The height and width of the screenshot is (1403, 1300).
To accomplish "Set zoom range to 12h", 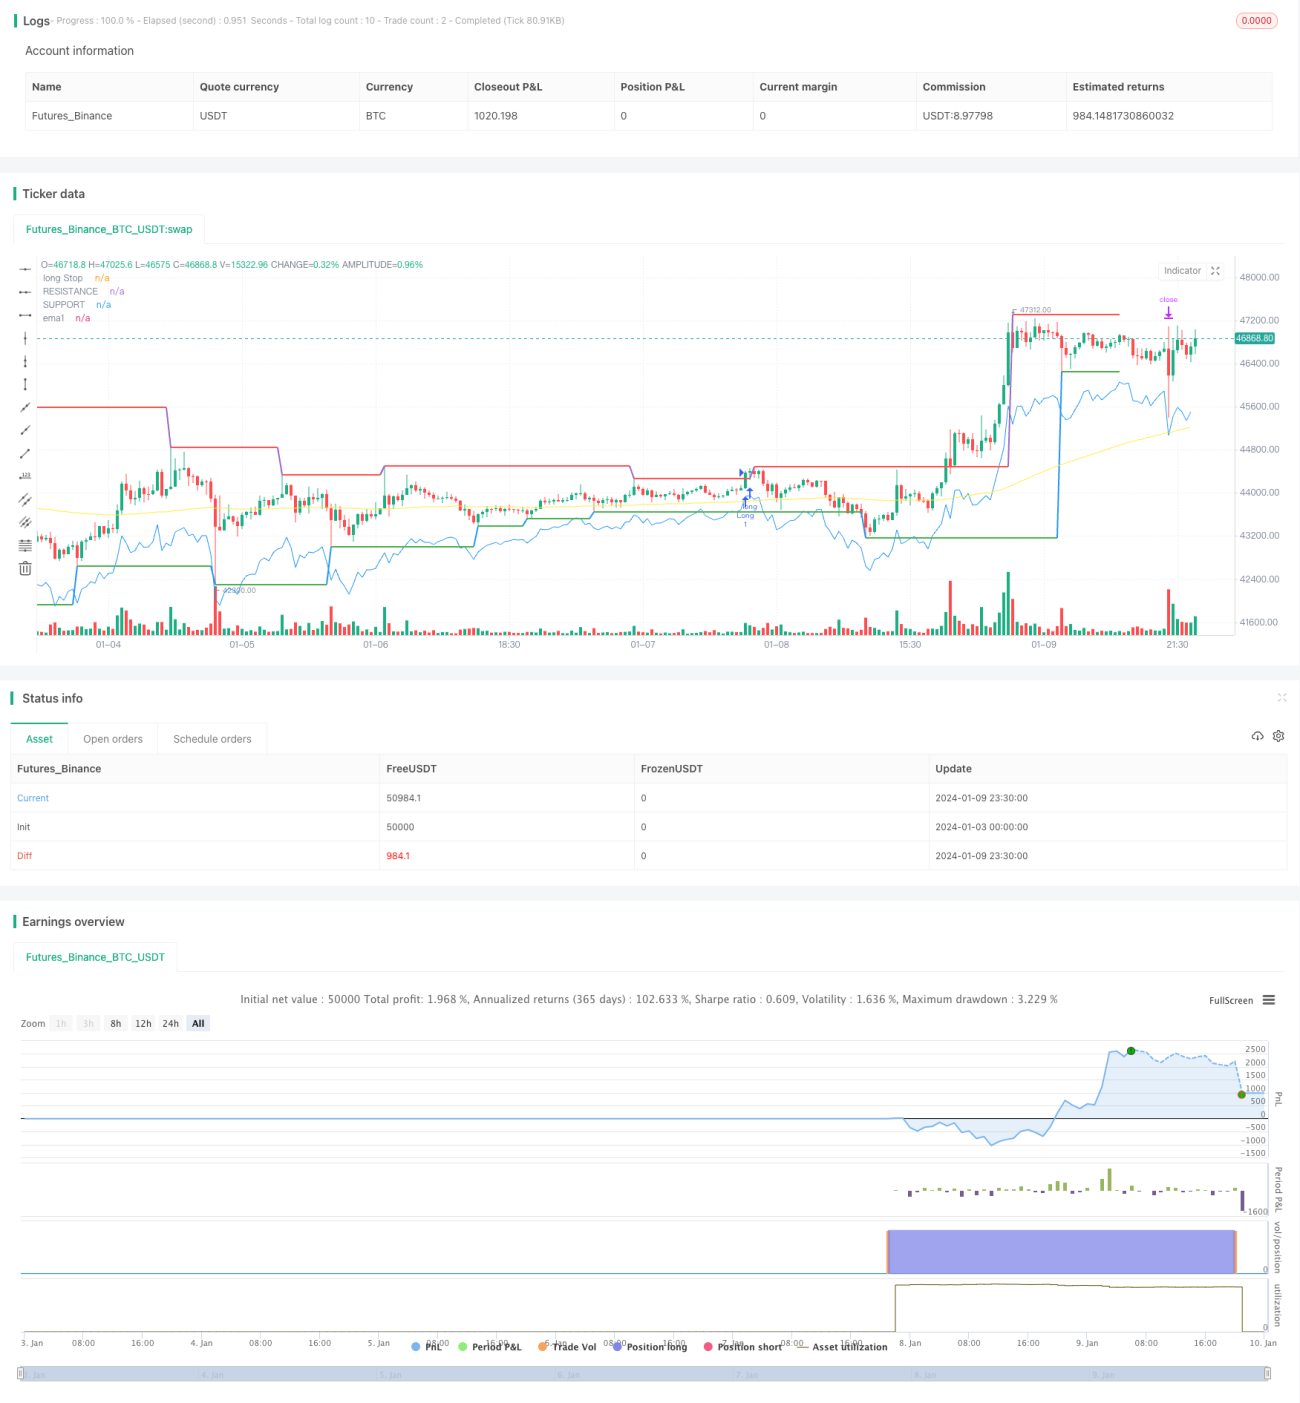I will click(143, 1023).
